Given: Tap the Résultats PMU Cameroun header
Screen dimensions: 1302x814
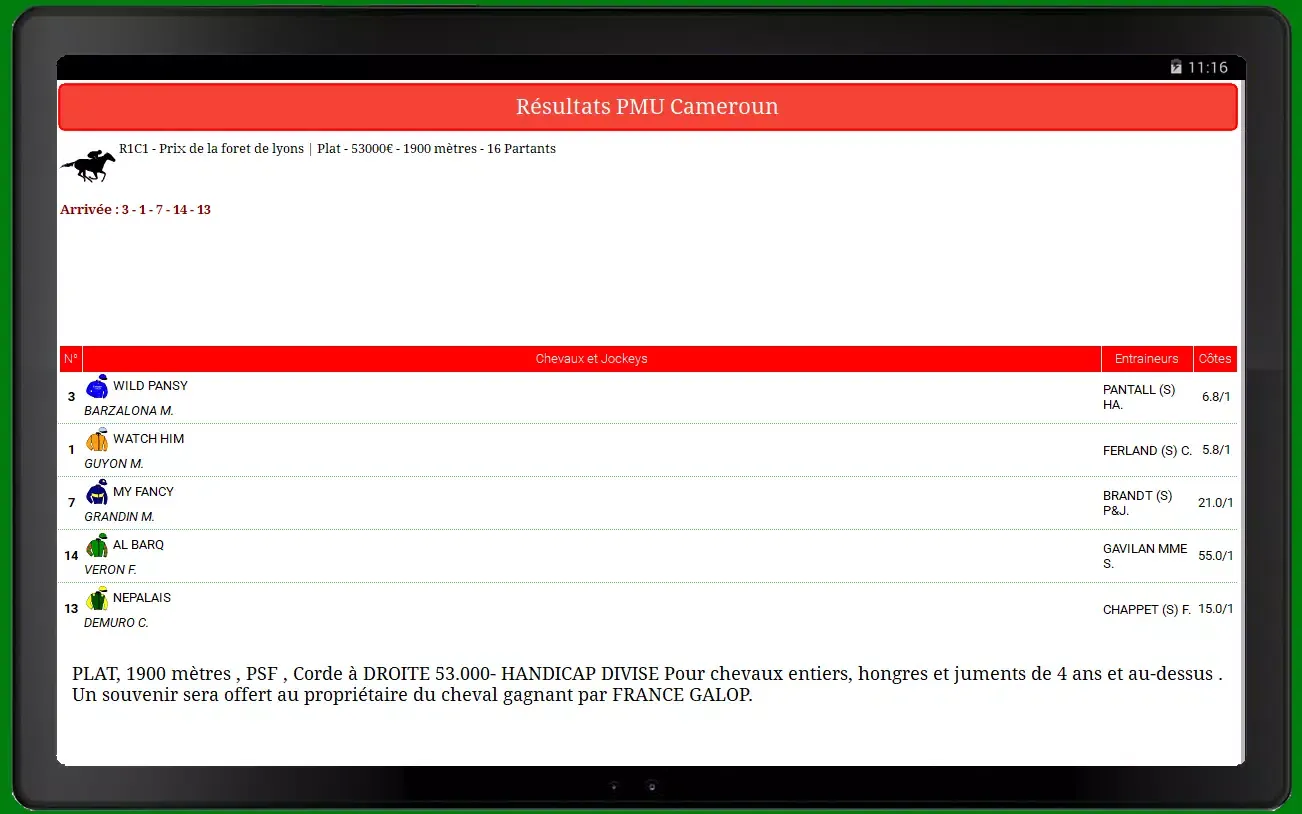Looking at the screenshot, I should pos(647,107).
